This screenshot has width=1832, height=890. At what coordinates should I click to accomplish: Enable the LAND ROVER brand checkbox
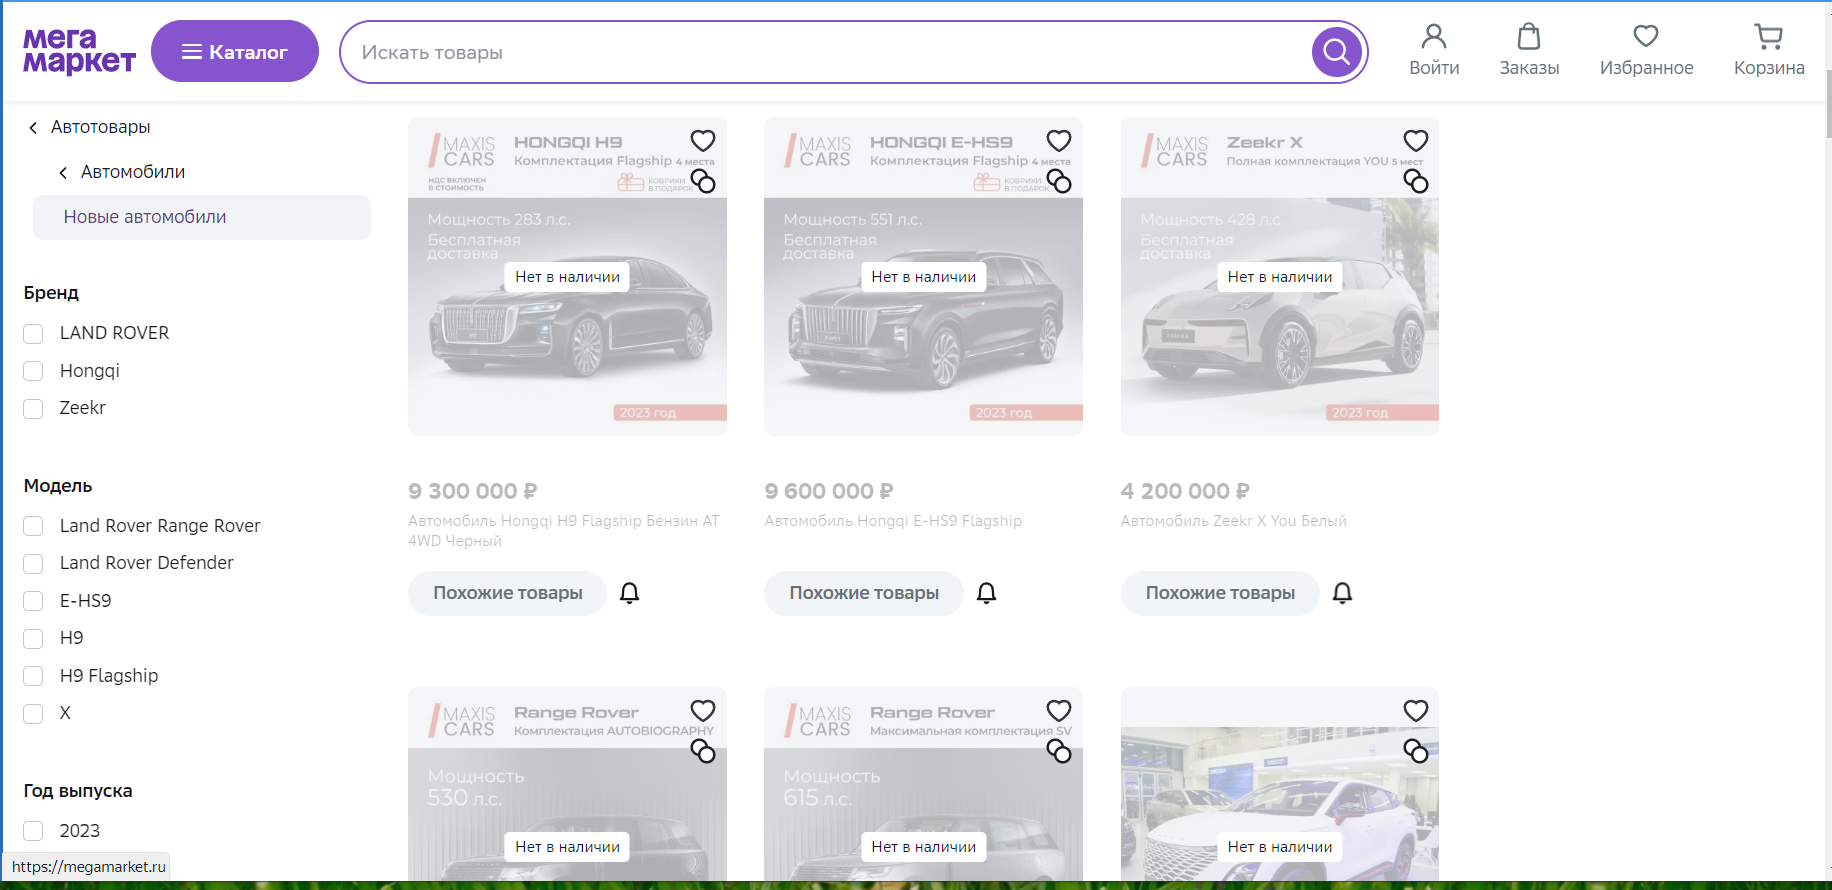34,334
